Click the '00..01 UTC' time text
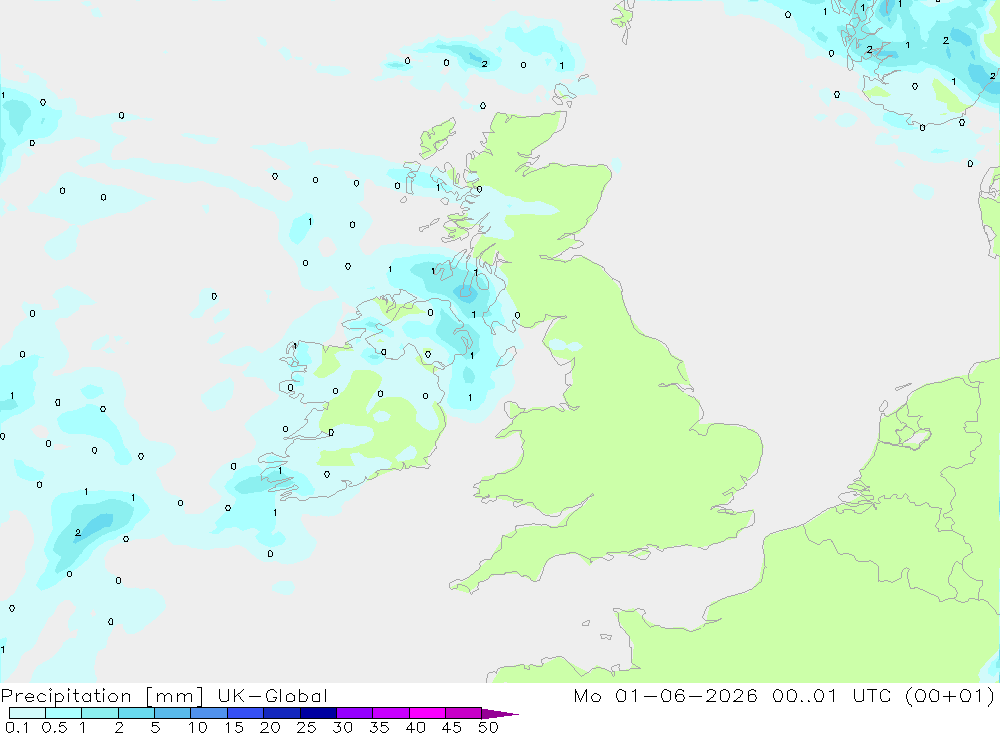 tap(831, 696)
